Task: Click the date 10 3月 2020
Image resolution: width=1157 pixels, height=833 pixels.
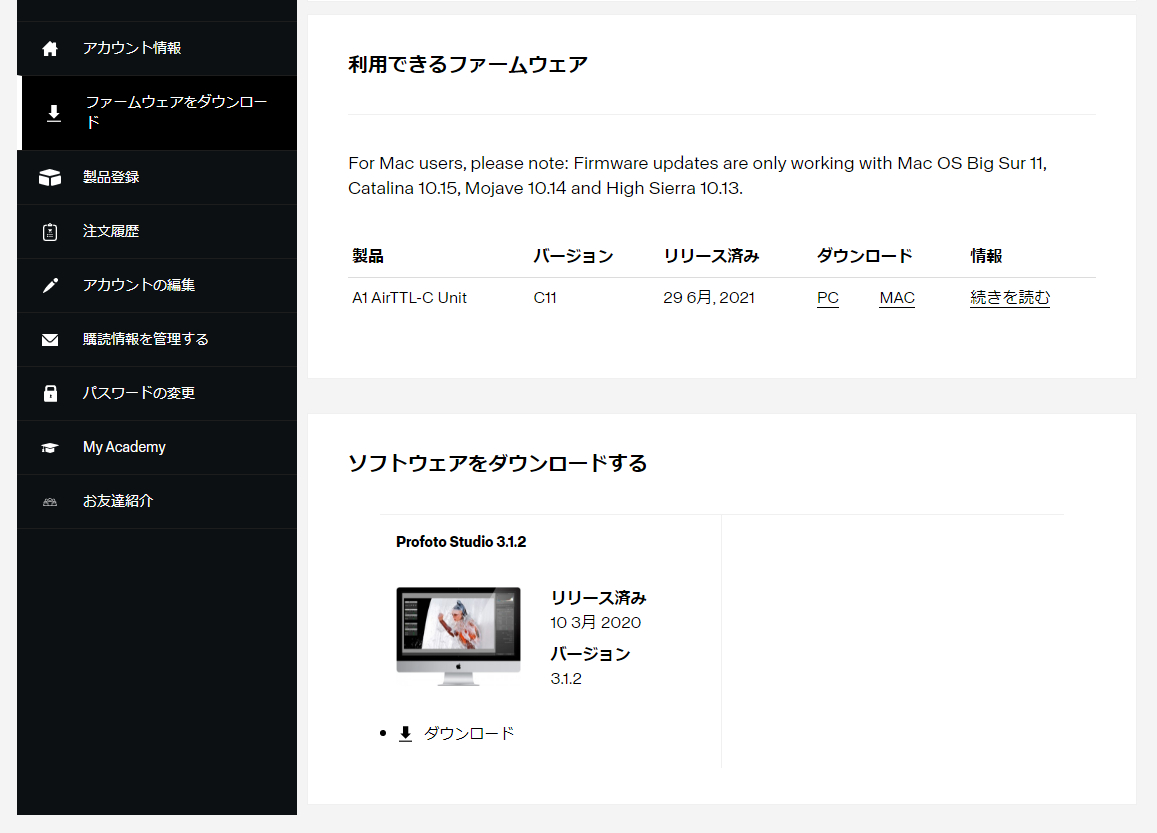Action: coord(595,623)
